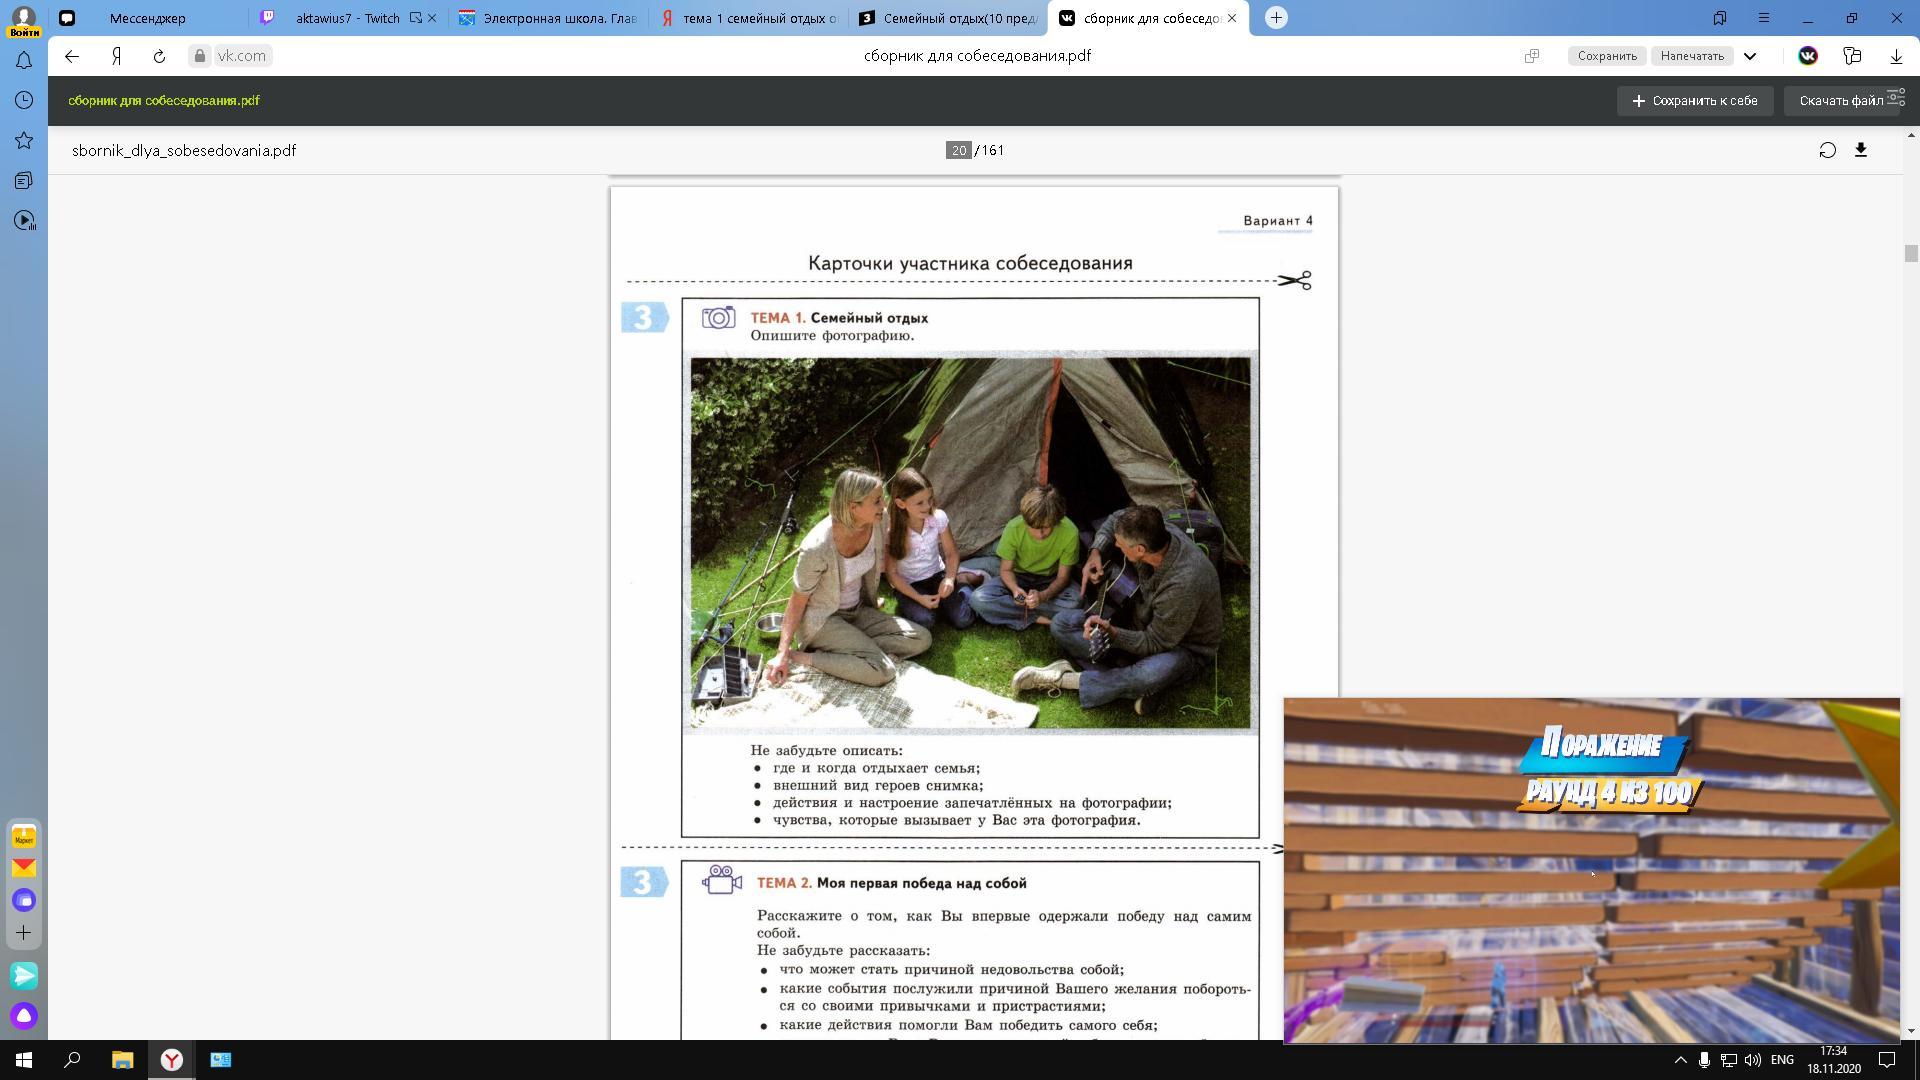
Task: Open the history clock icon in the sidebar
Action: pyautogui.click(x=24, y=100)
